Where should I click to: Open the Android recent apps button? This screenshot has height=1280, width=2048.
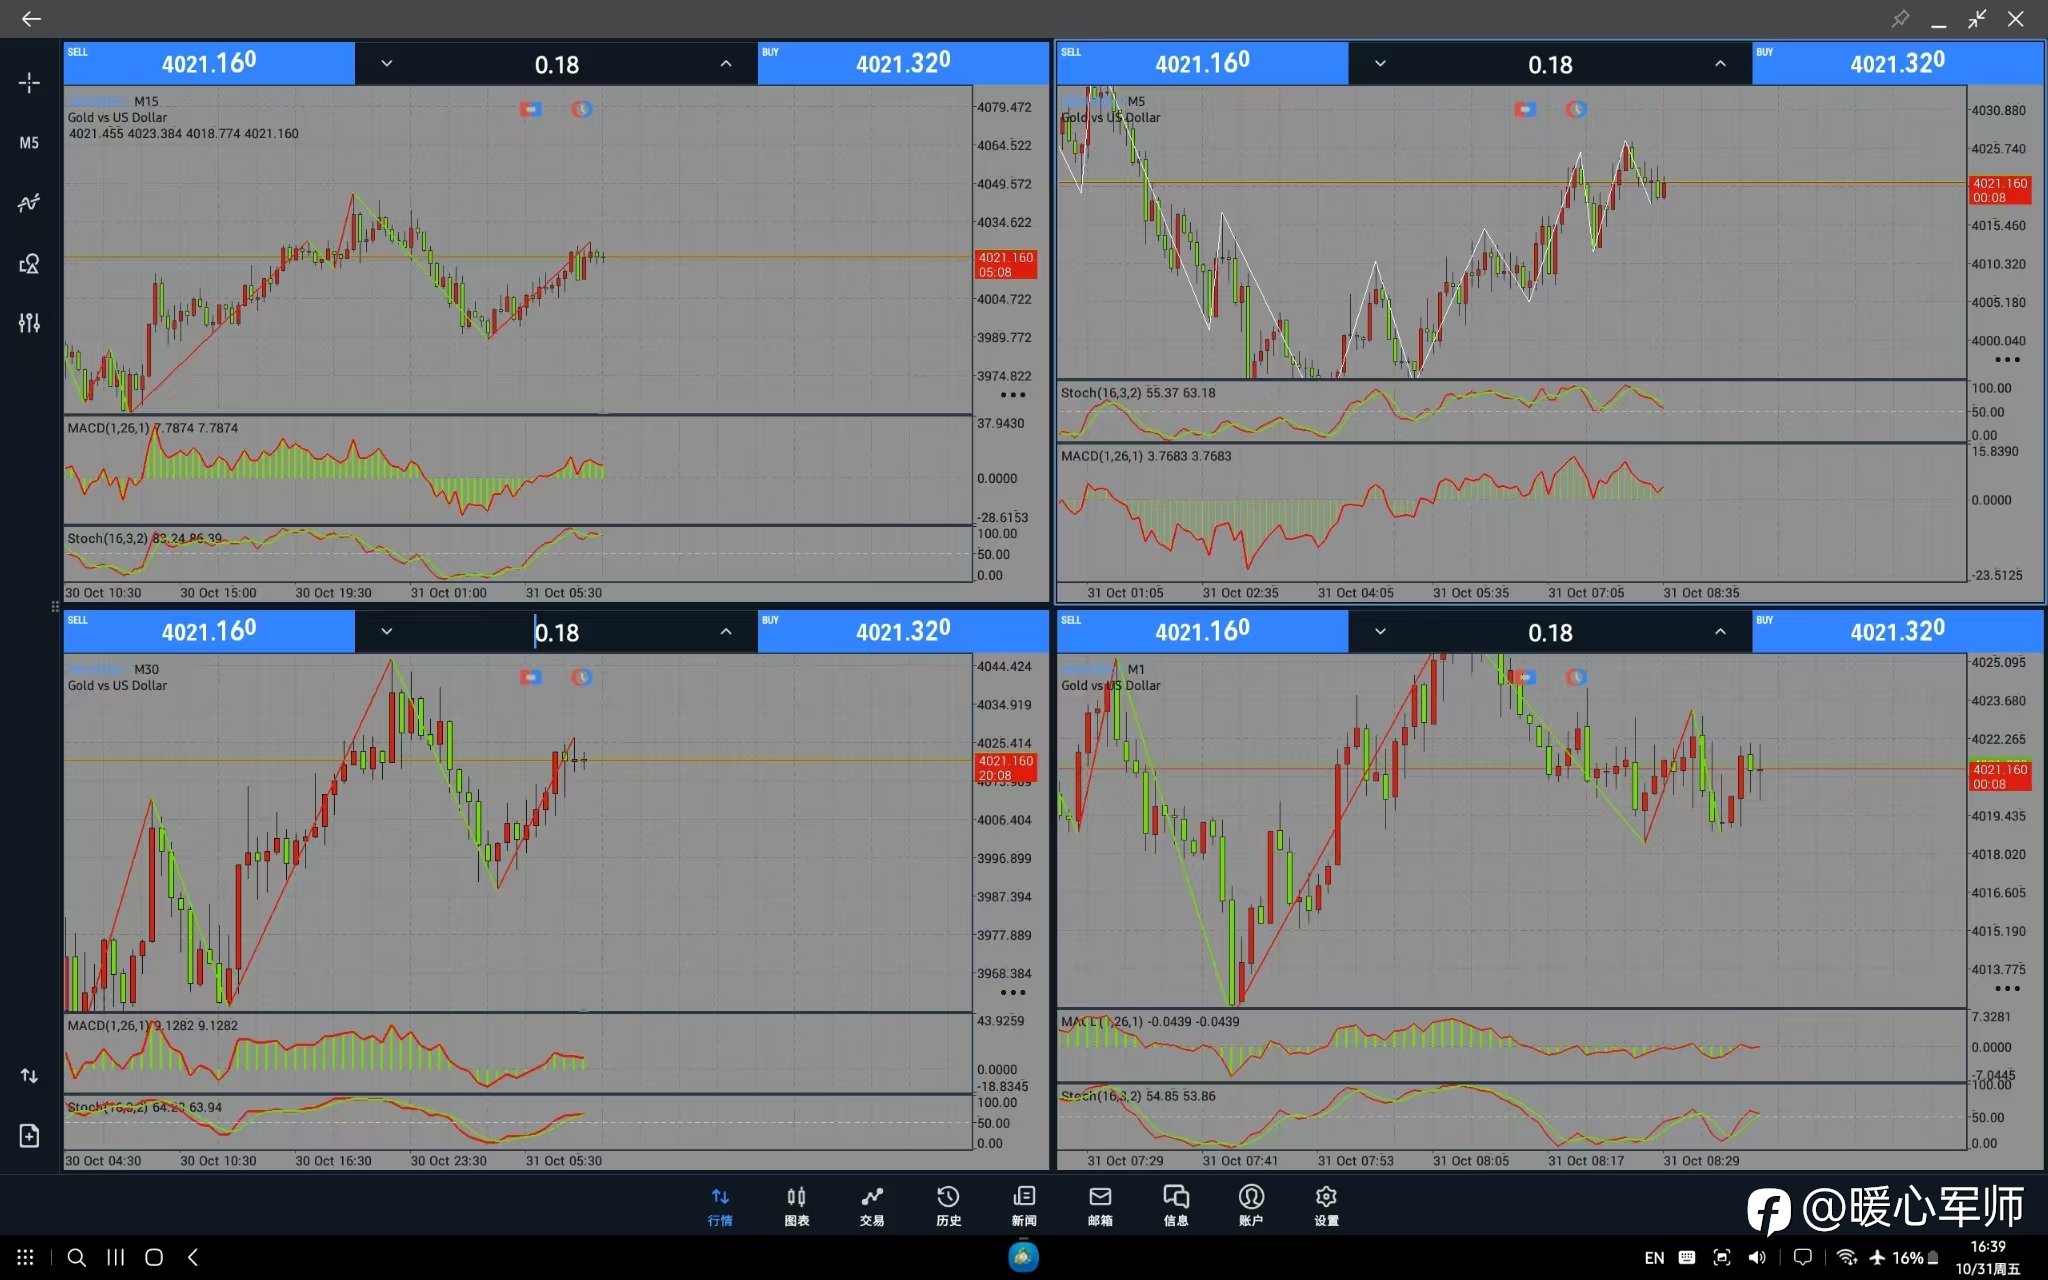pos(116,1257)
